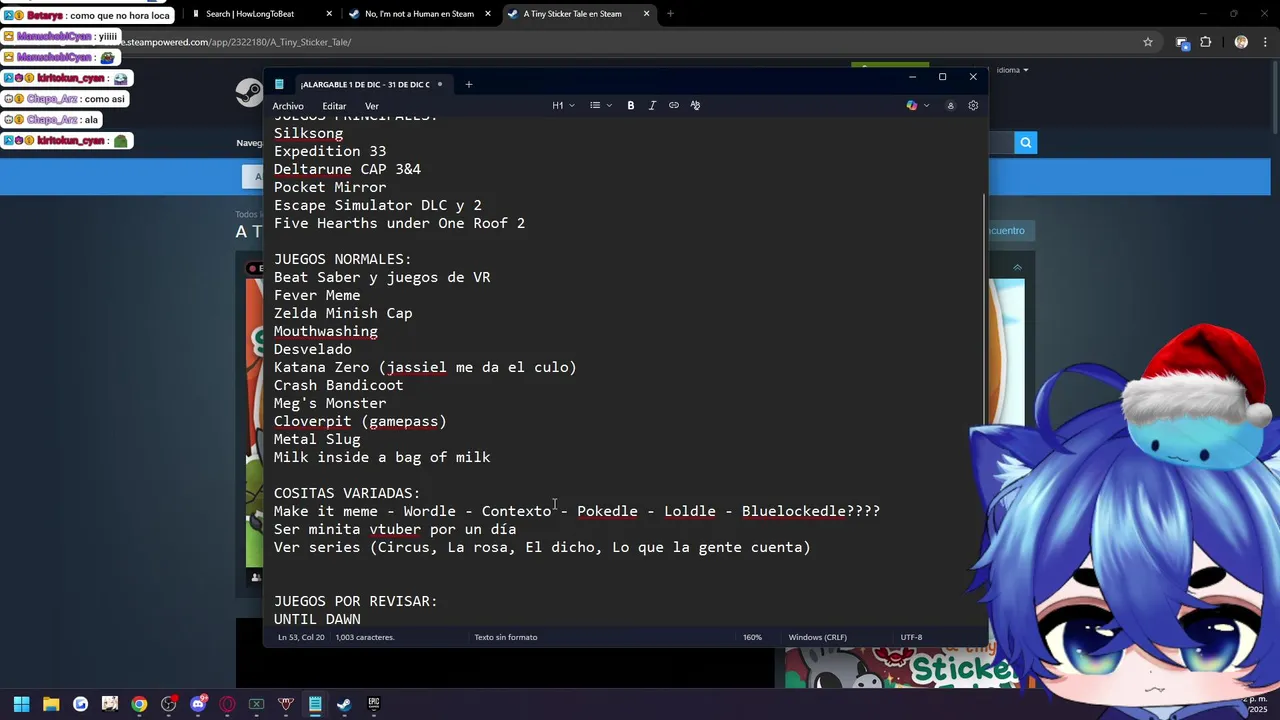The width and height of the screenshot is (1280, 720).
Task: Click the Expedition 33 line in Notepad
Action: (x=330, y=151)
